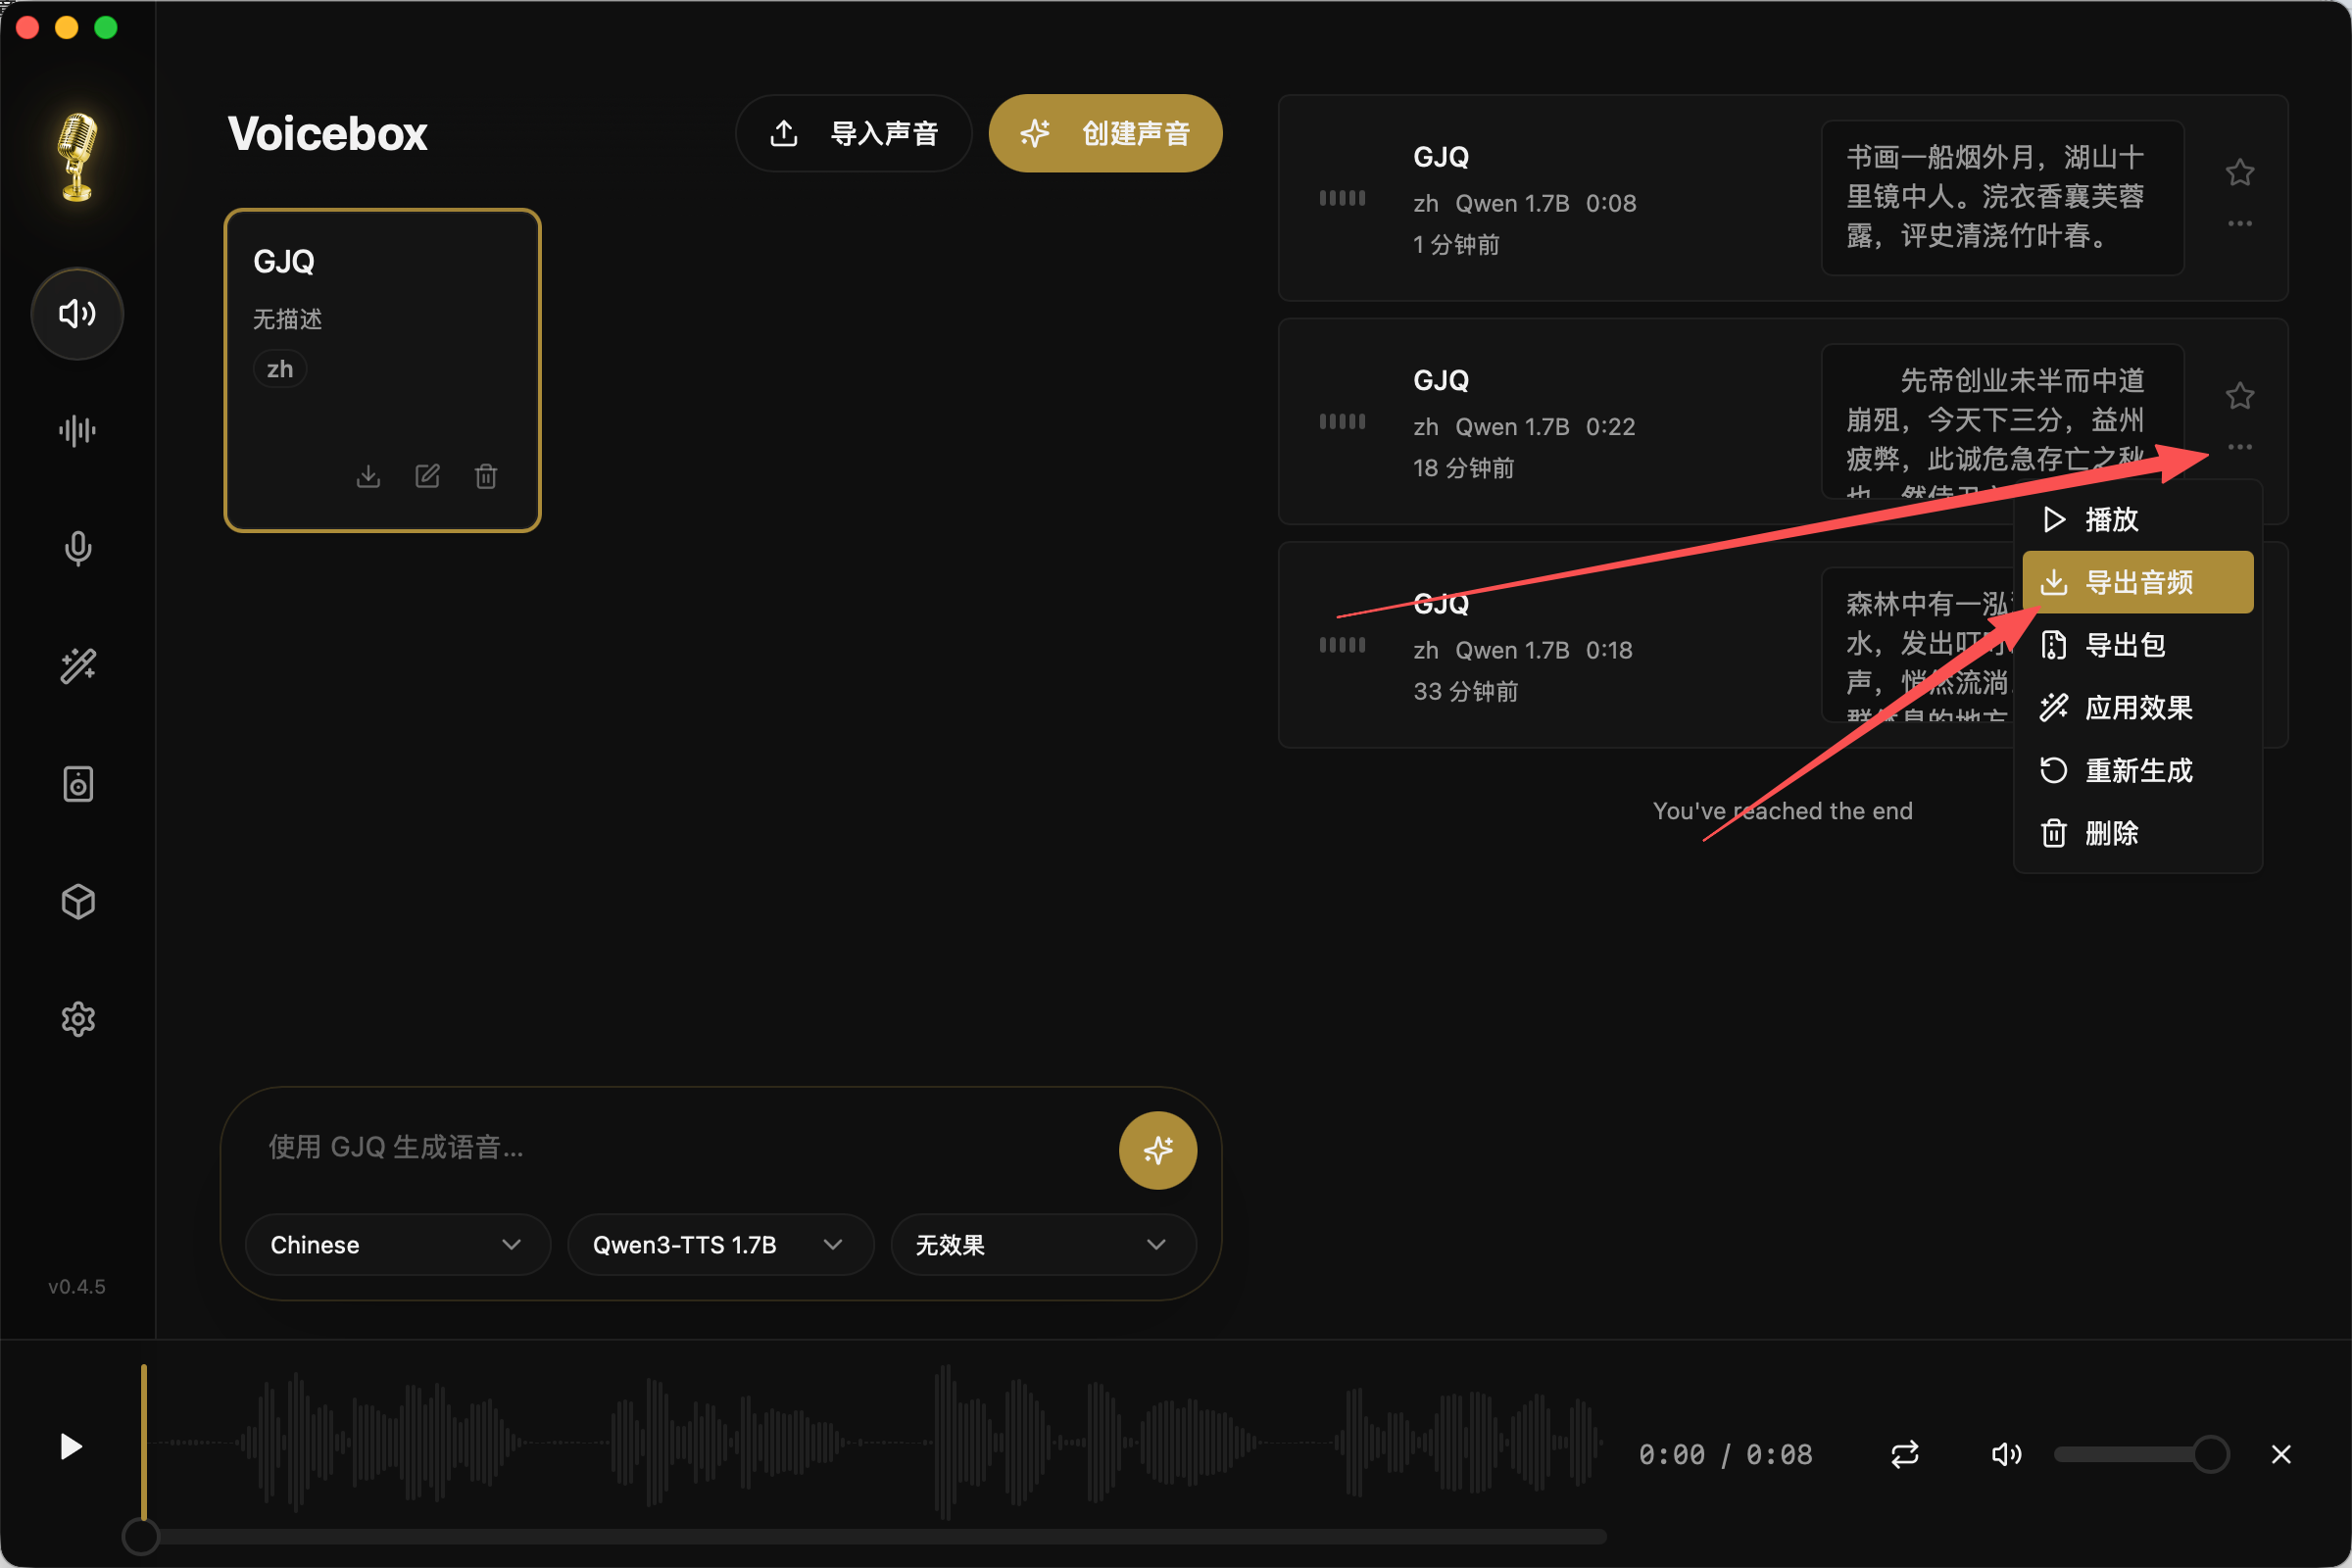Trigger generation with the sparkle button
Screen dimensions: 2352x1568
tap(1157, 1150)
